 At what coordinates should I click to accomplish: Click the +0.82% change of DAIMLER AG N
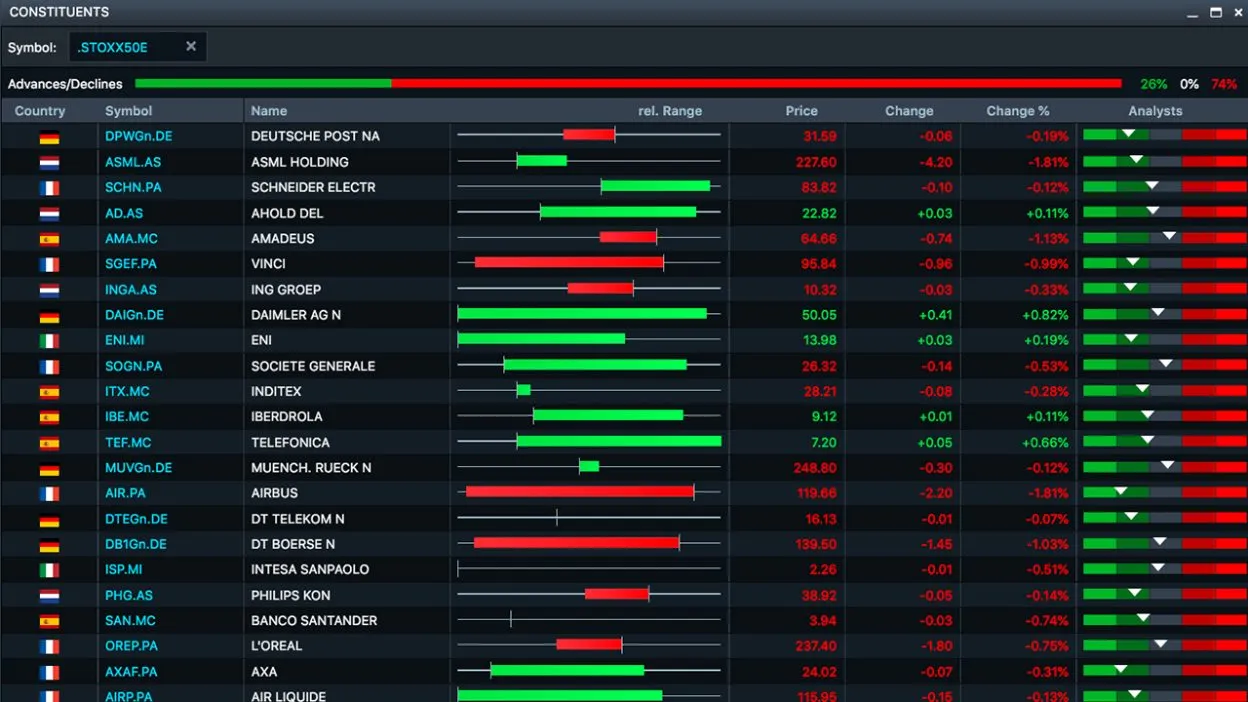[x=1045, y=315]
